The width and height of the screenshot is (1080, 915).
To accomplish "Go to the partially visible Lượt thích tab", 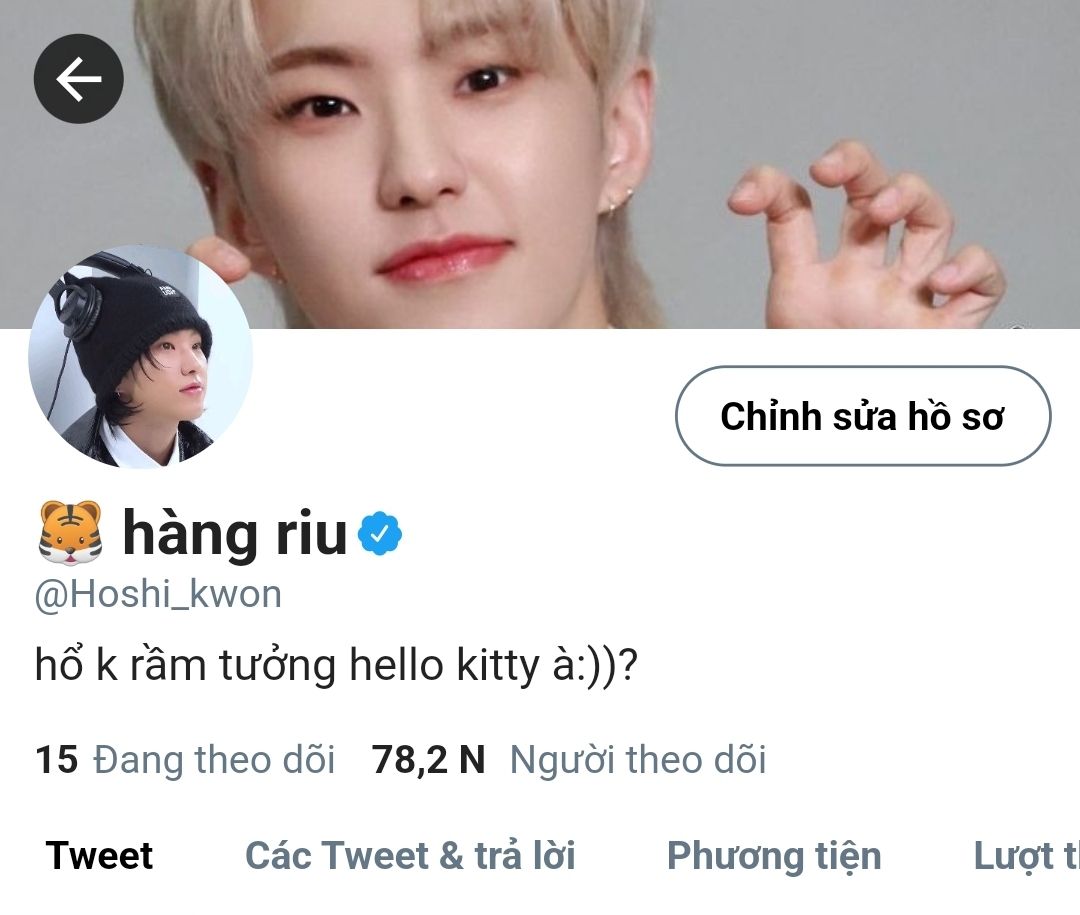I will (x=1026, y=856).
